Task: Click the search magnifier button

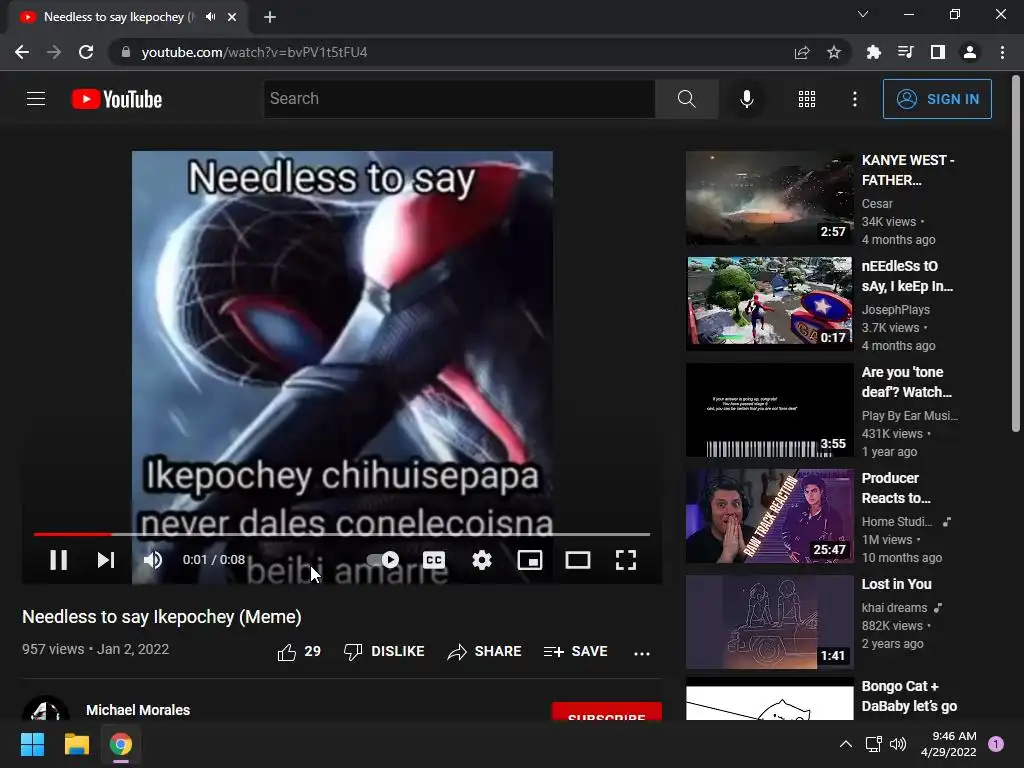Action: (x=686, y=99)
